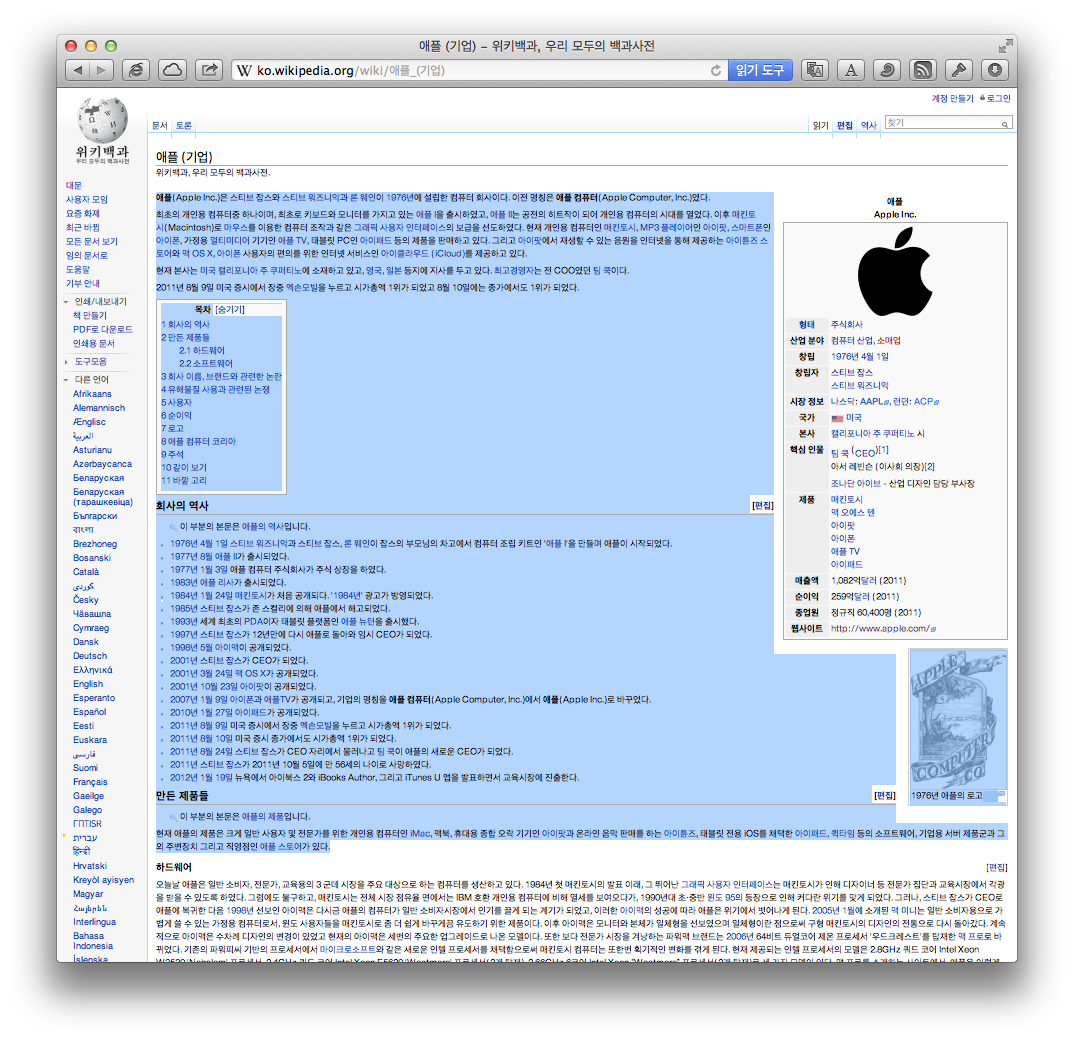Open the Deutsch language link
The image size is (1074, 1041).
tap(90, 656)
